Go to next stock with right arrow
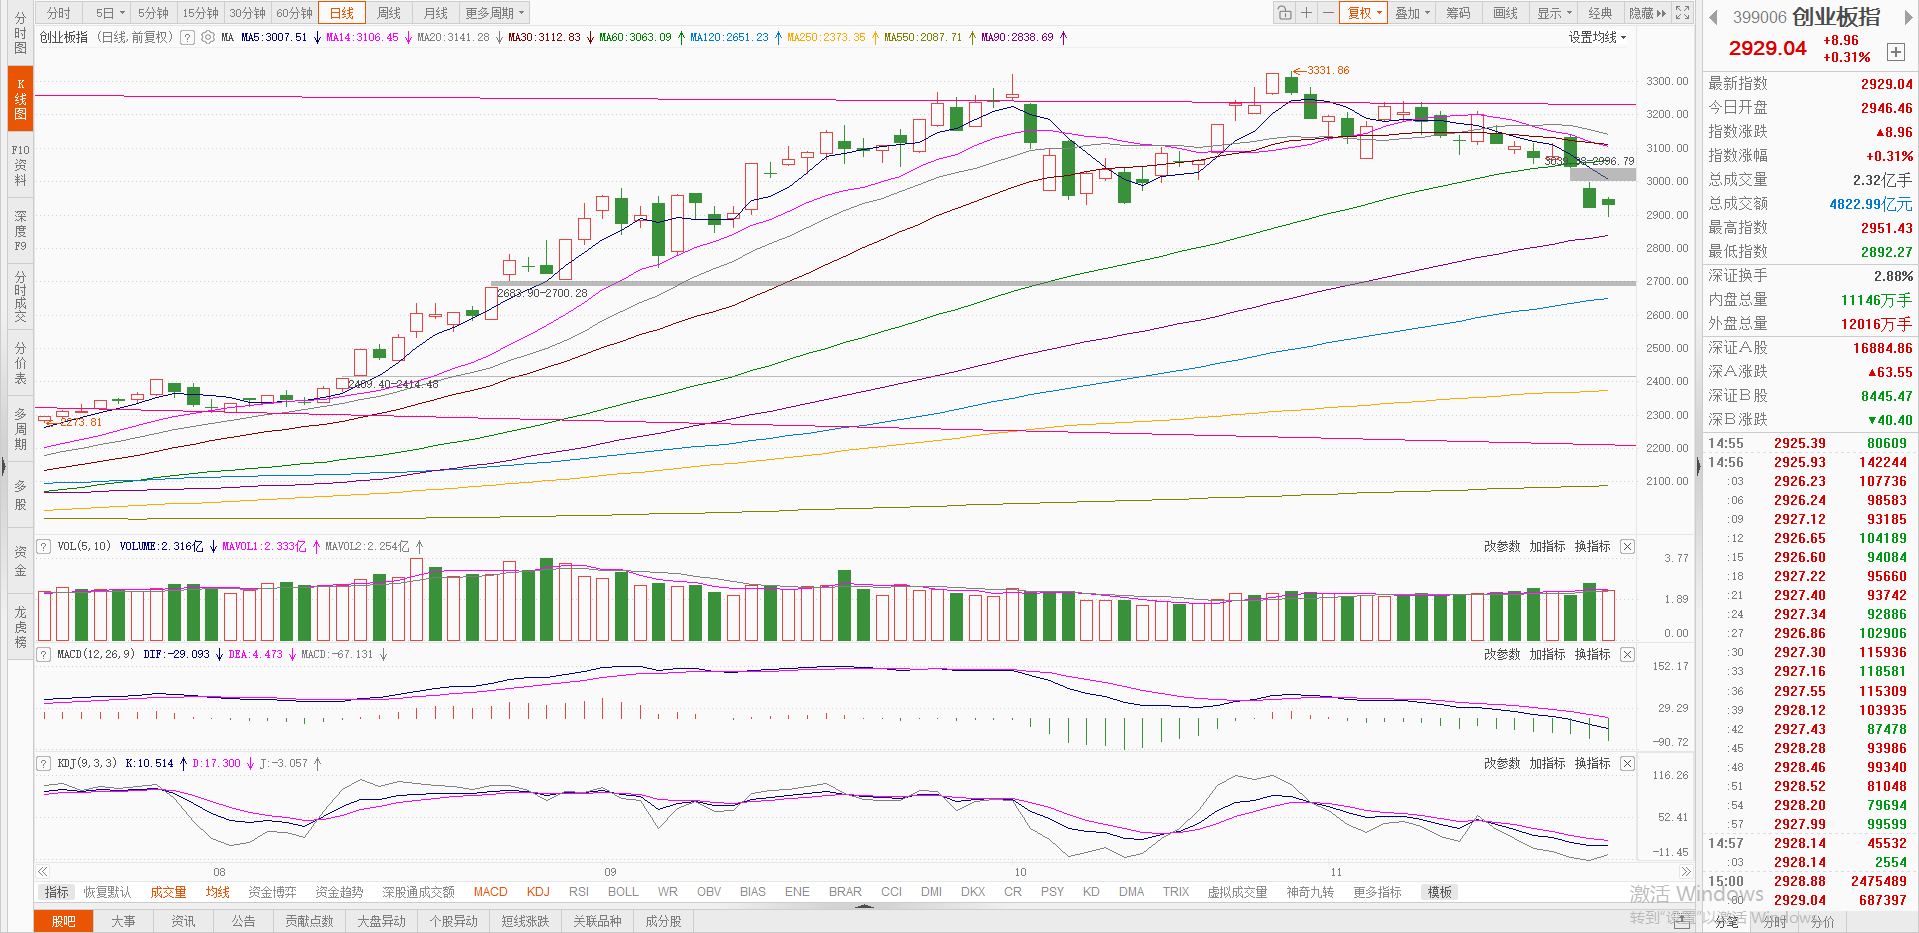1919x933 pixels. [1907, 17]
